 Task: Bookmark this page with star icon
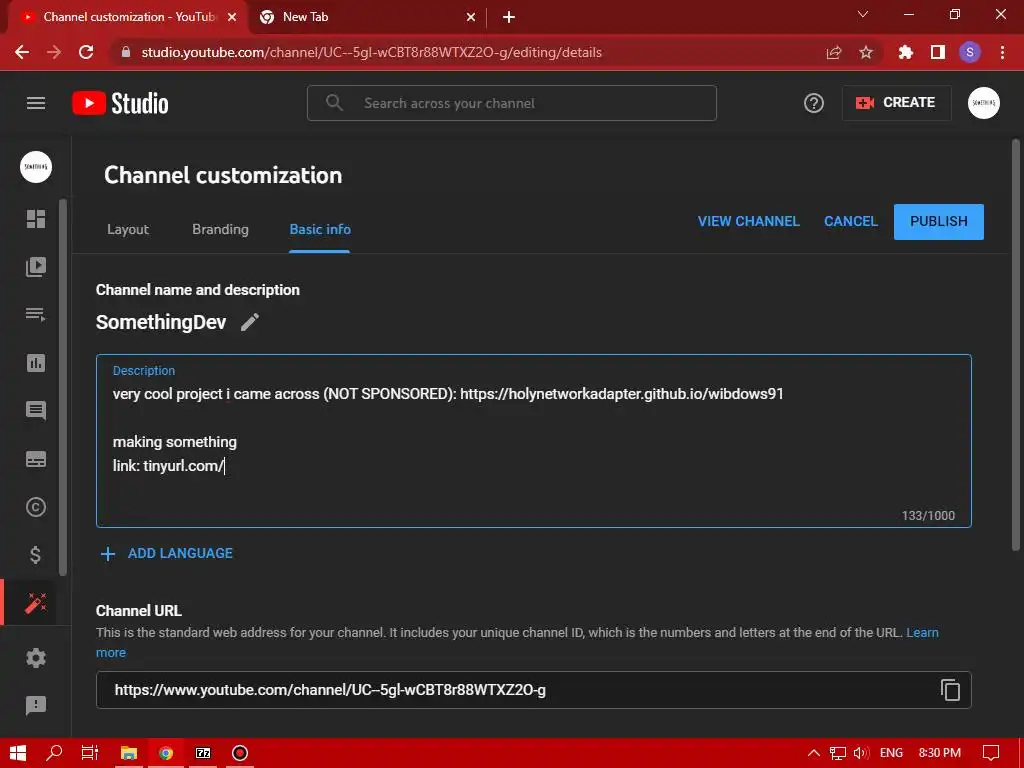pos(866,52)
